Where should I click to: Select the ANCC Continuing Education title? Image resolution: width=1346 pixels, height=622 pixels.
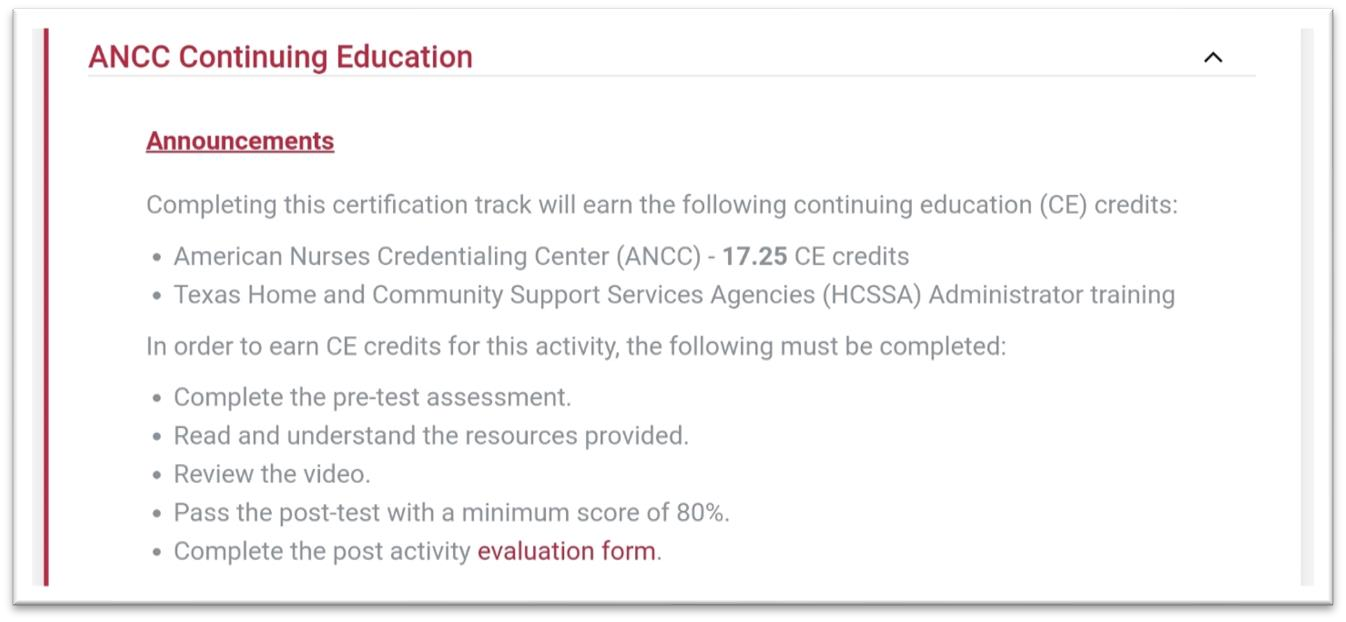pos(281,56)
